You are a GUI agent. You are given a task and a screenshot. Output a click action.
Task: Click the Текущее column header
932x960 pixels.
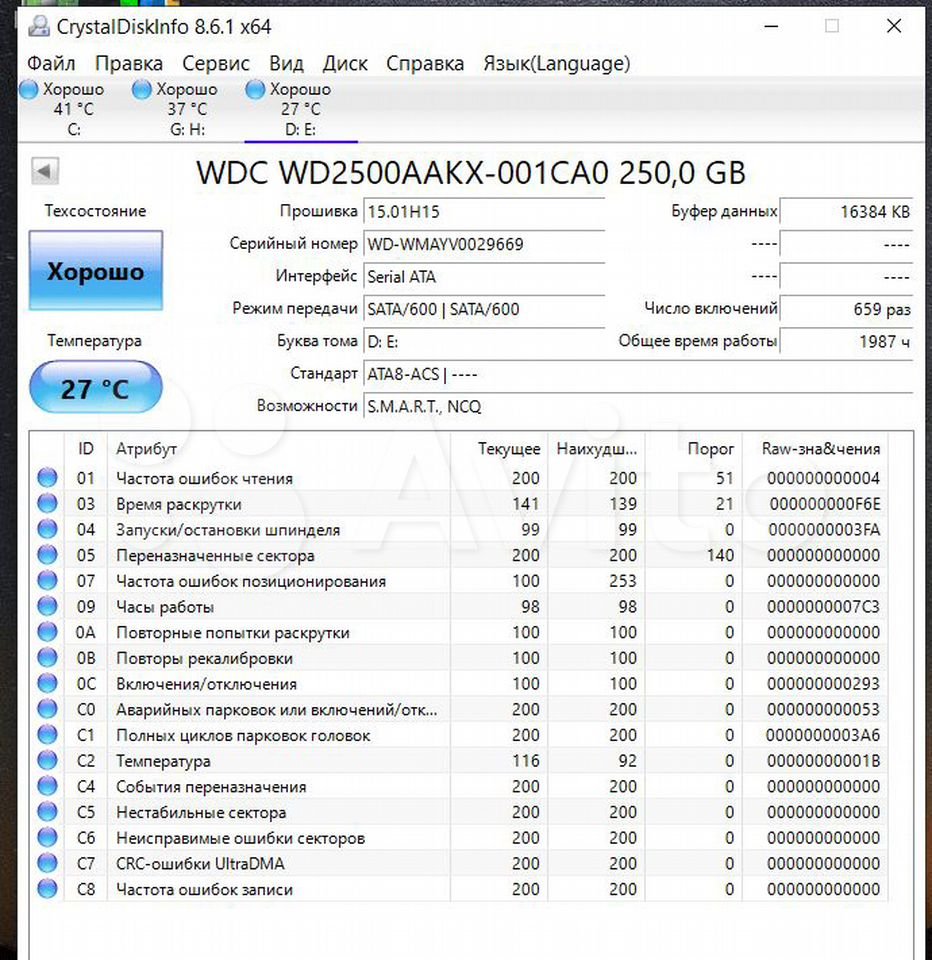click(x=499, y=449)
